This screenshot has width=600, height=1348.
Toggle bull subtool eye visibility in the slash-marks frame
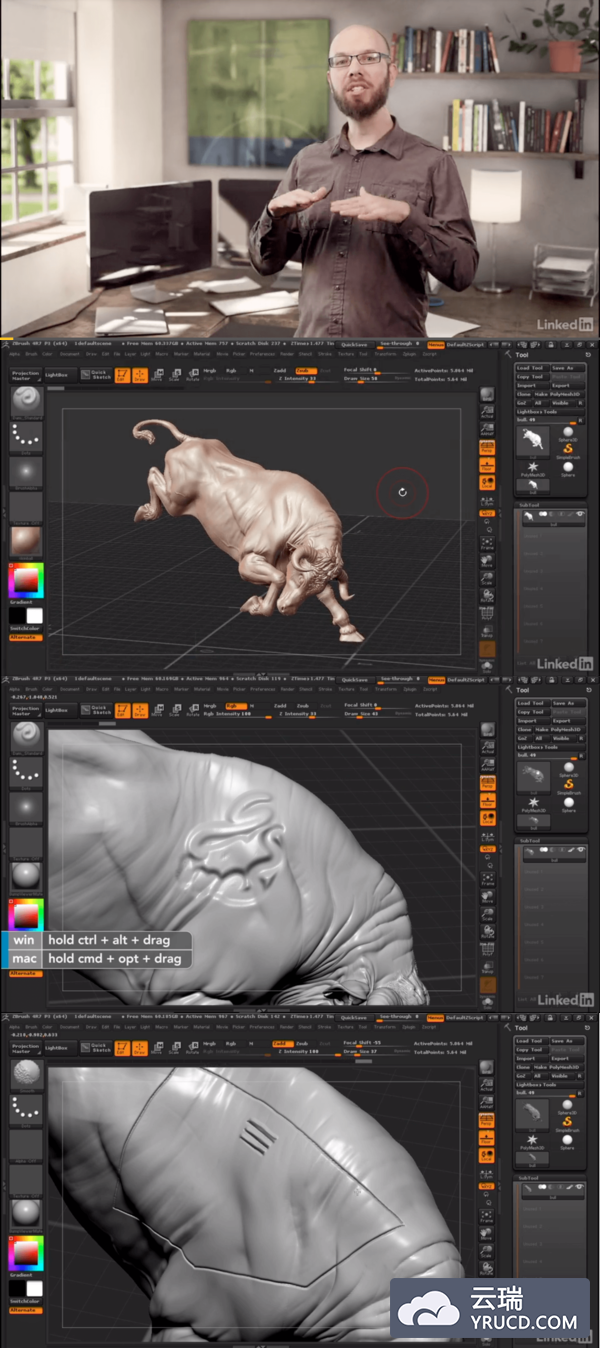point(579,1186)
